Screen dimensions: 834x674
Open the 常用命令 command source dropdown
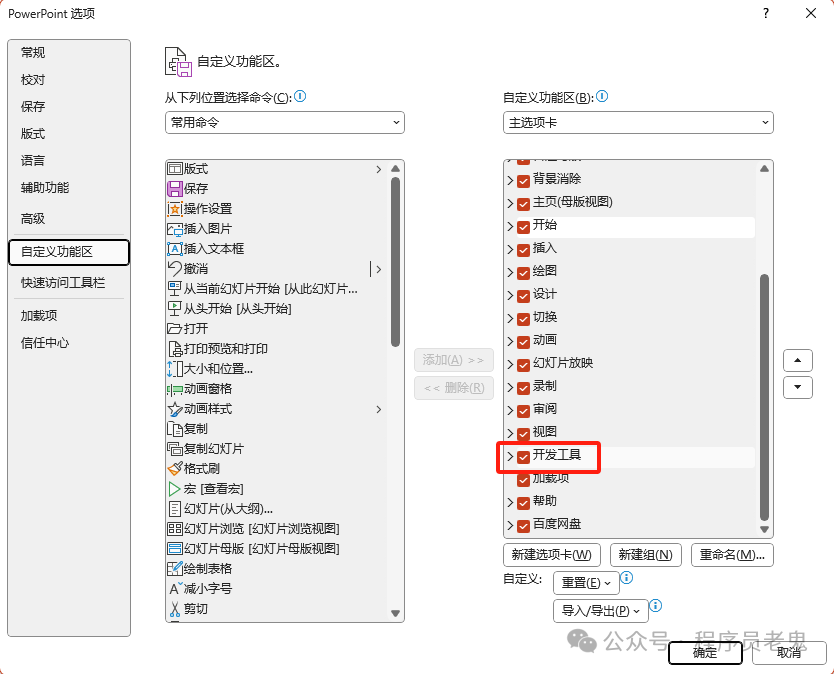pos(285,122)
